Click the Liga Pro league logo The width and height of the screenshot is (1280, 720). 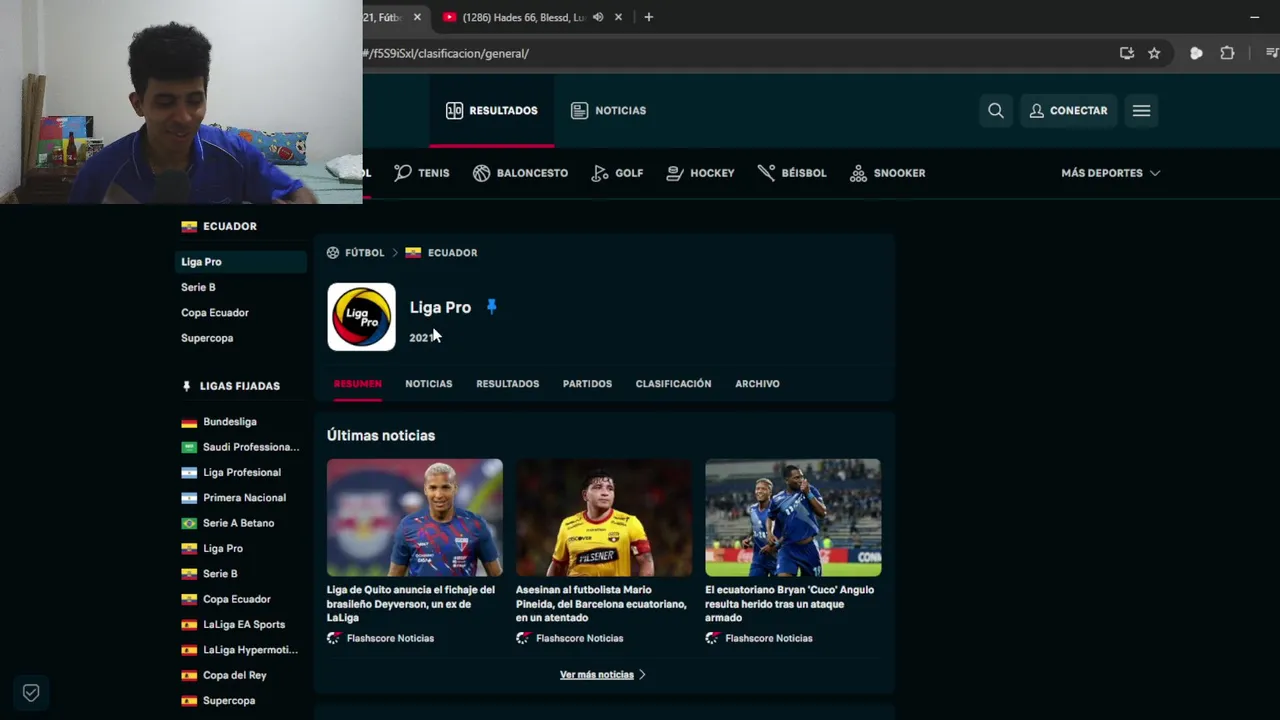361,317
